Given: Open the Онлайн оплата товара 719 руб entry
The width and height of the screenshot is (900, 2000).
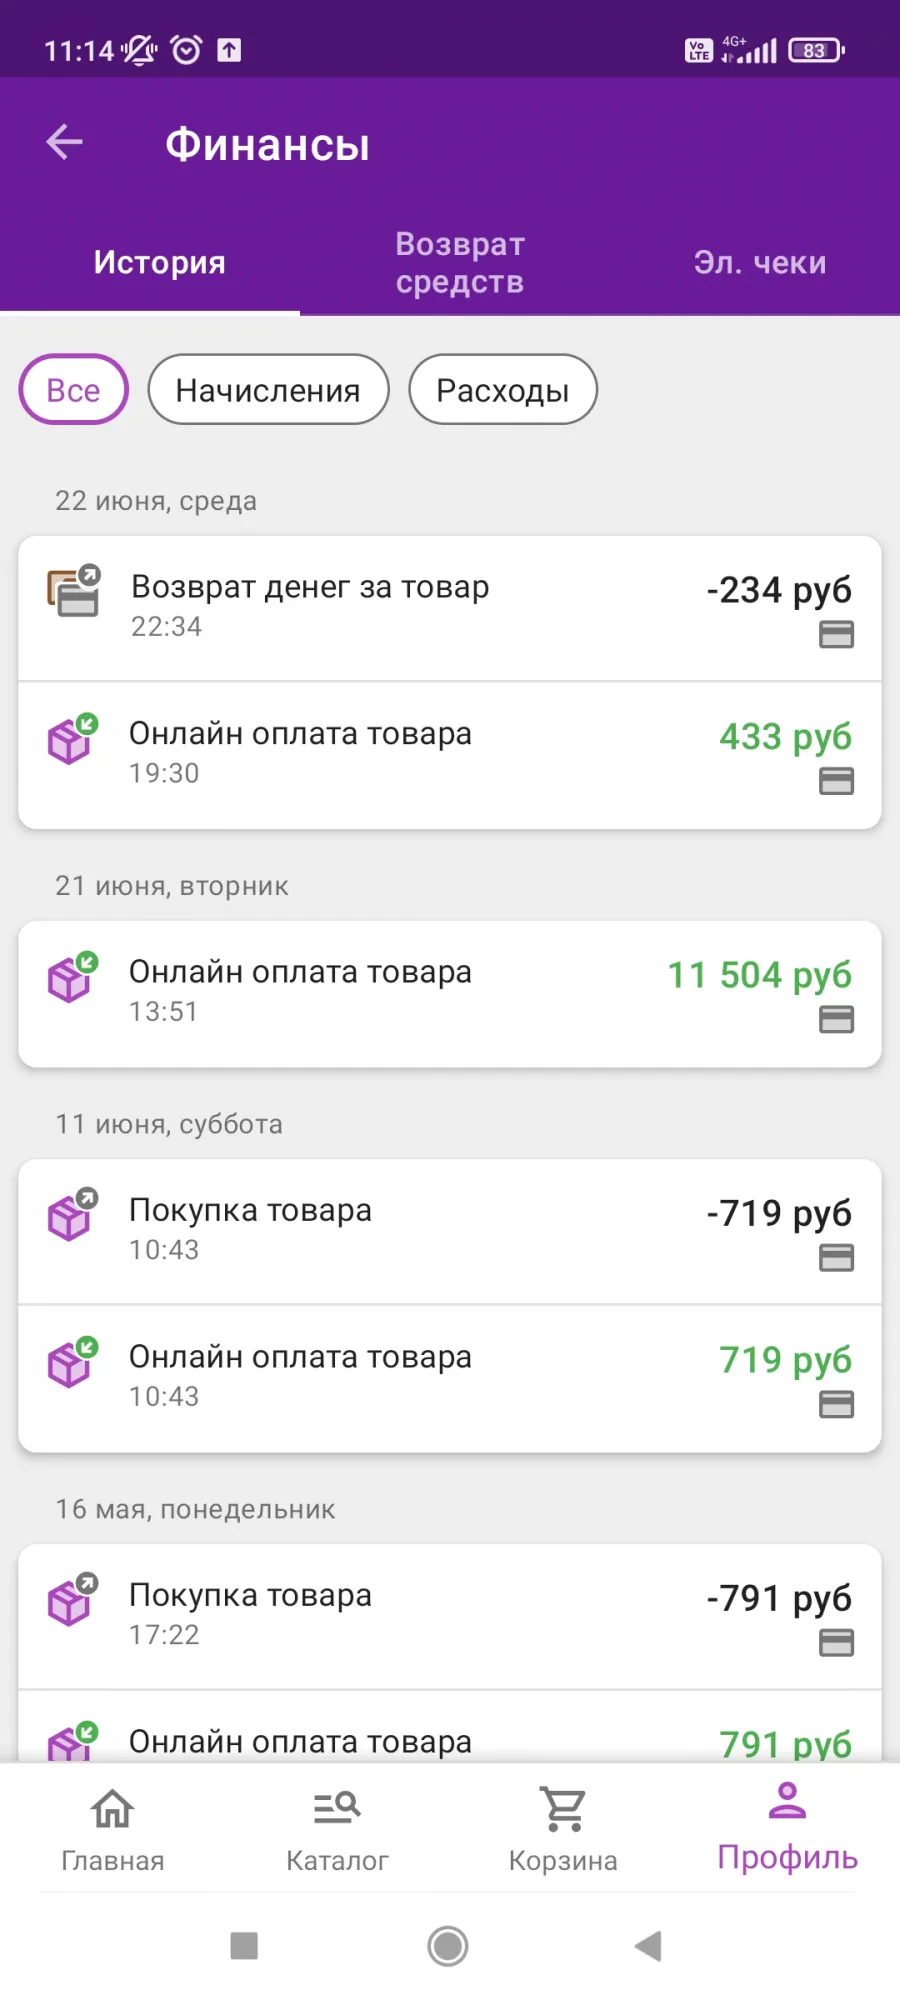Looking at the screenshot, I should coord(450,1379).
